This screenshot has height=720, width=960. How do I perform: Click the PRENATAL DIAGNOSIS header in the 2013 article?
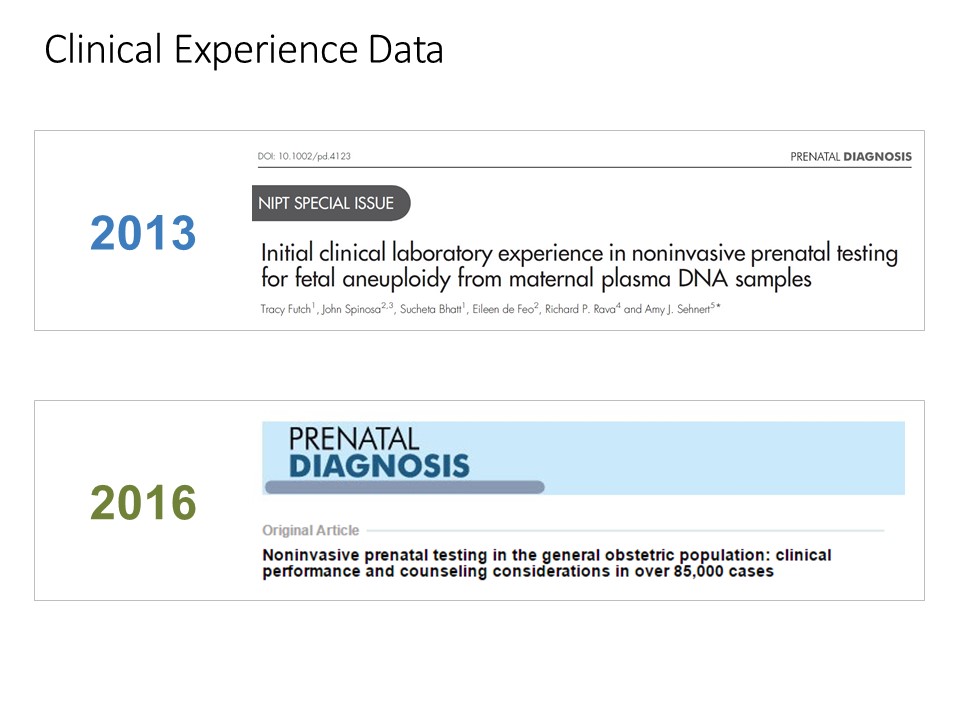[850, 156]
